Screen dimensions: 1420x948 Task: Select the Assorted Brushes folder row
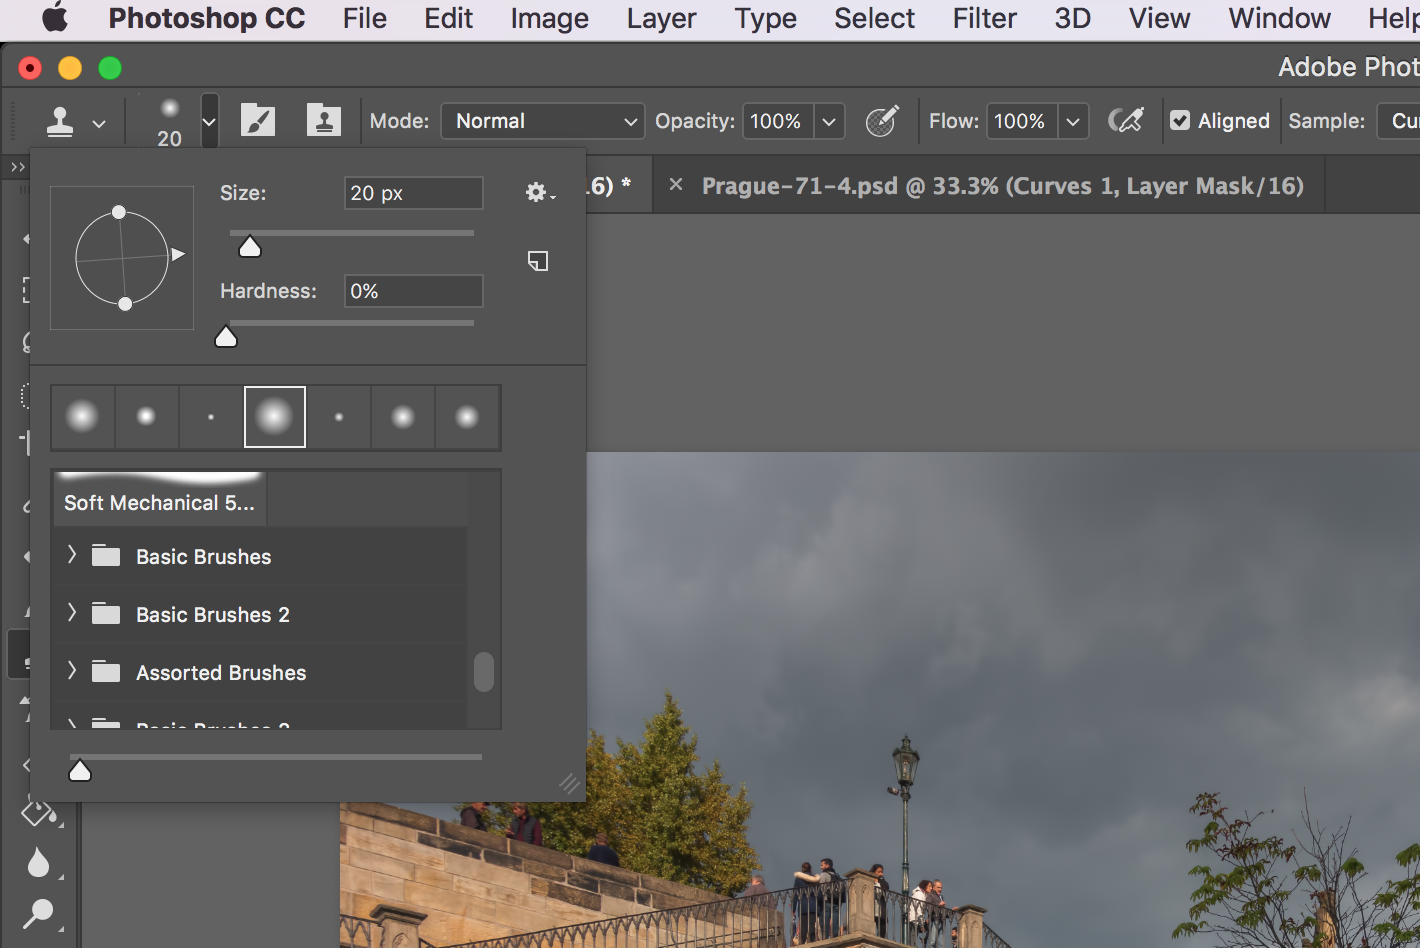click(x=260, y=673)
